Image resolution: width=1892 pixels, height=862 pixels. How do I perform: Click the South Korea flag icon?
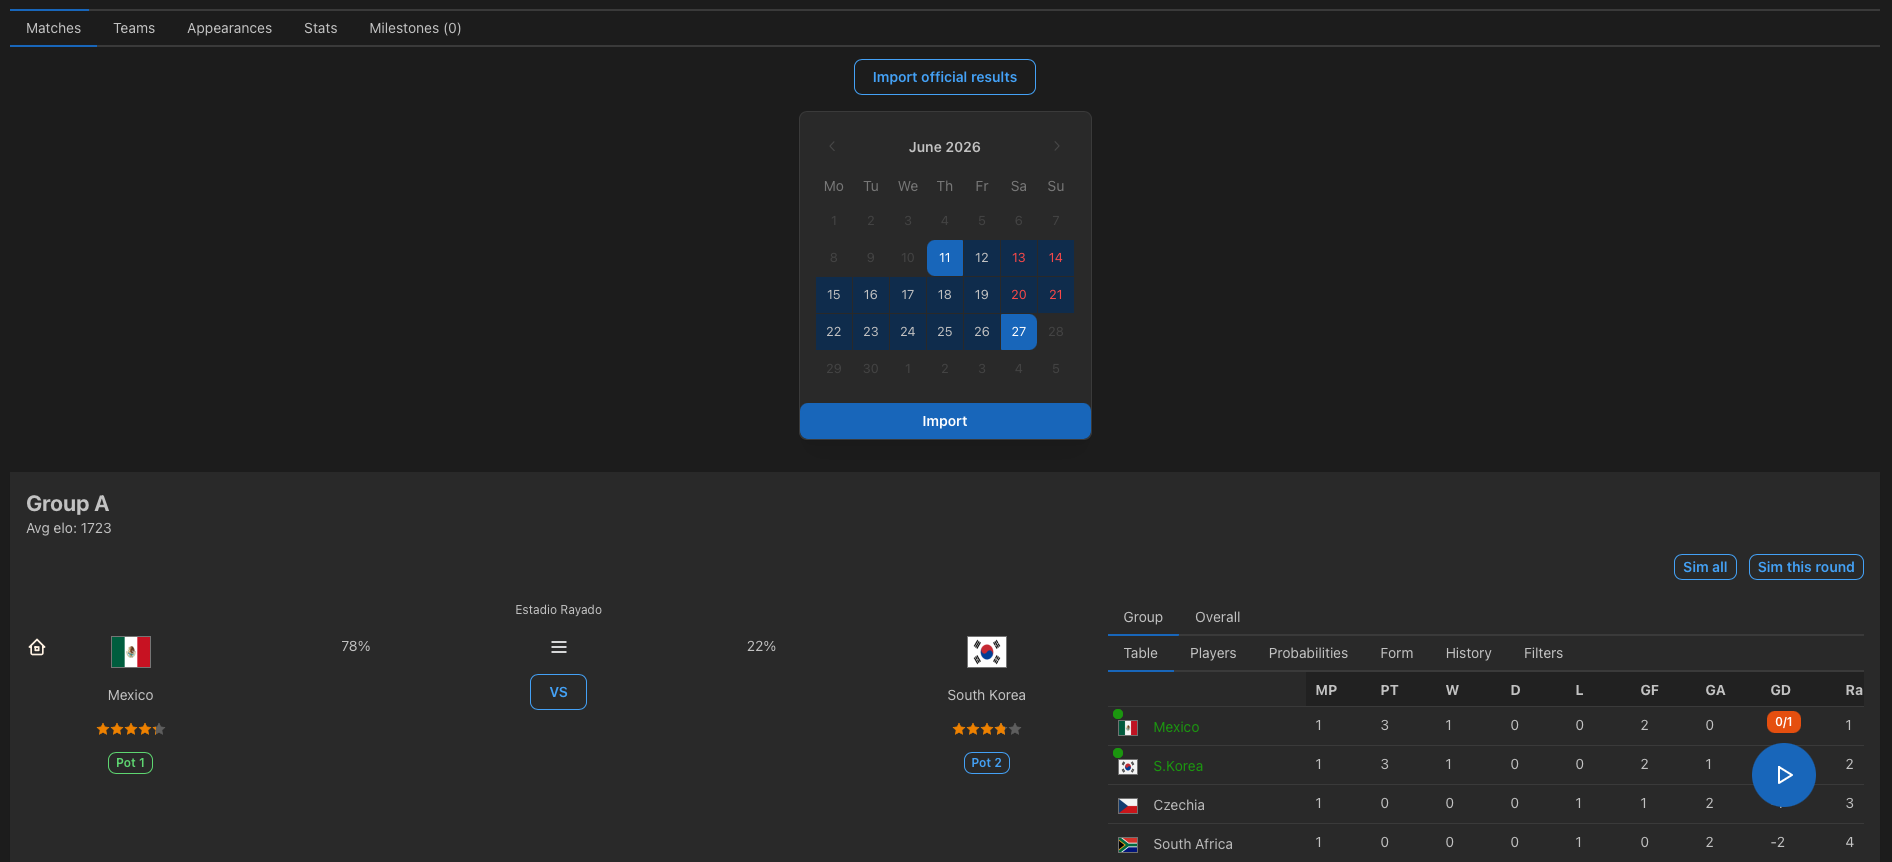pyautogui.click(x=986, y=652)
